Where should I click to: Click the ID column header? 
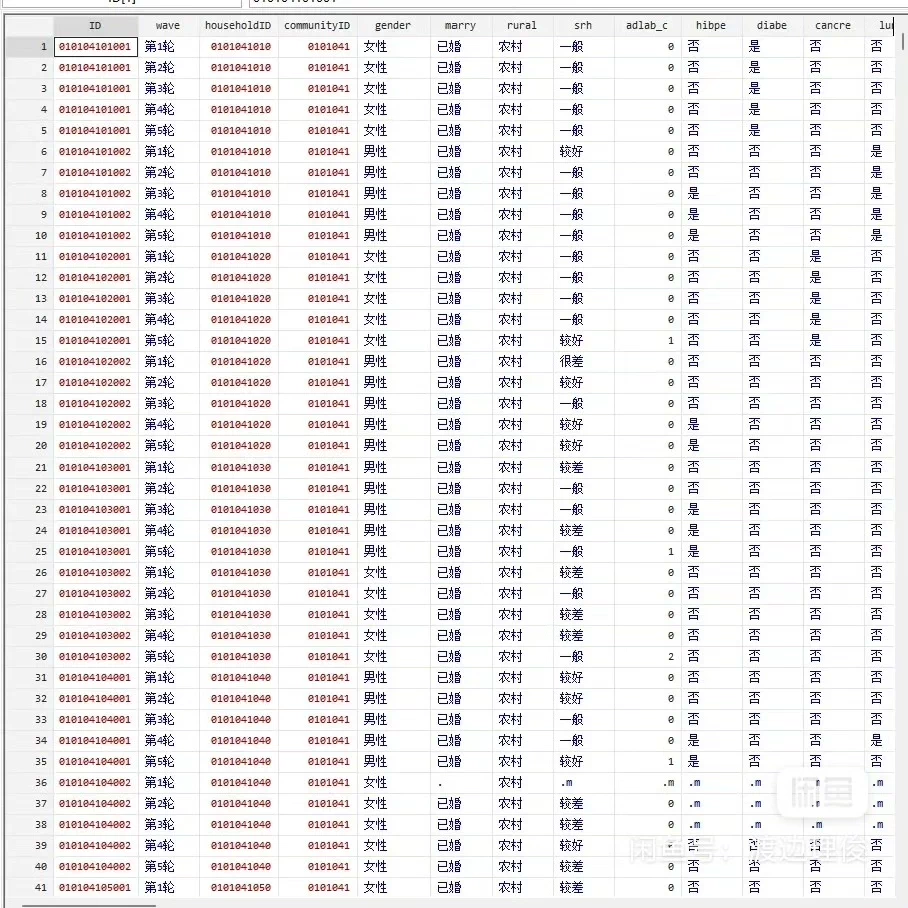tap(95, 25)
